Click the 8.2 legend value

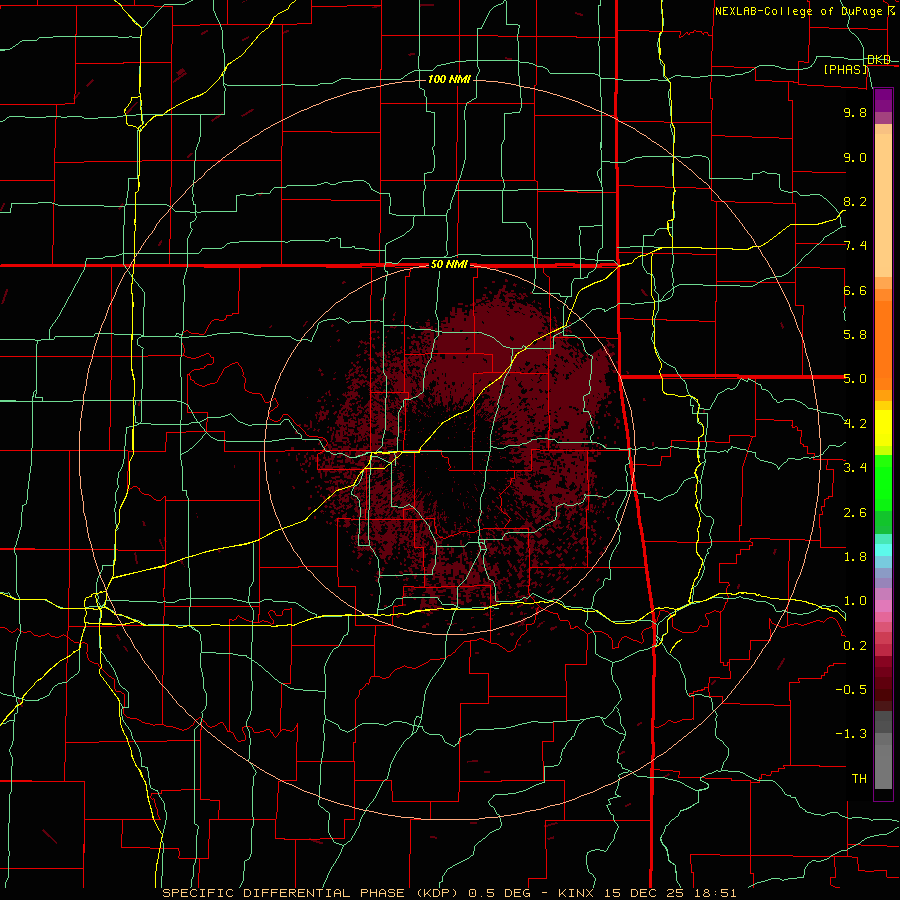[x=855, y=201]
